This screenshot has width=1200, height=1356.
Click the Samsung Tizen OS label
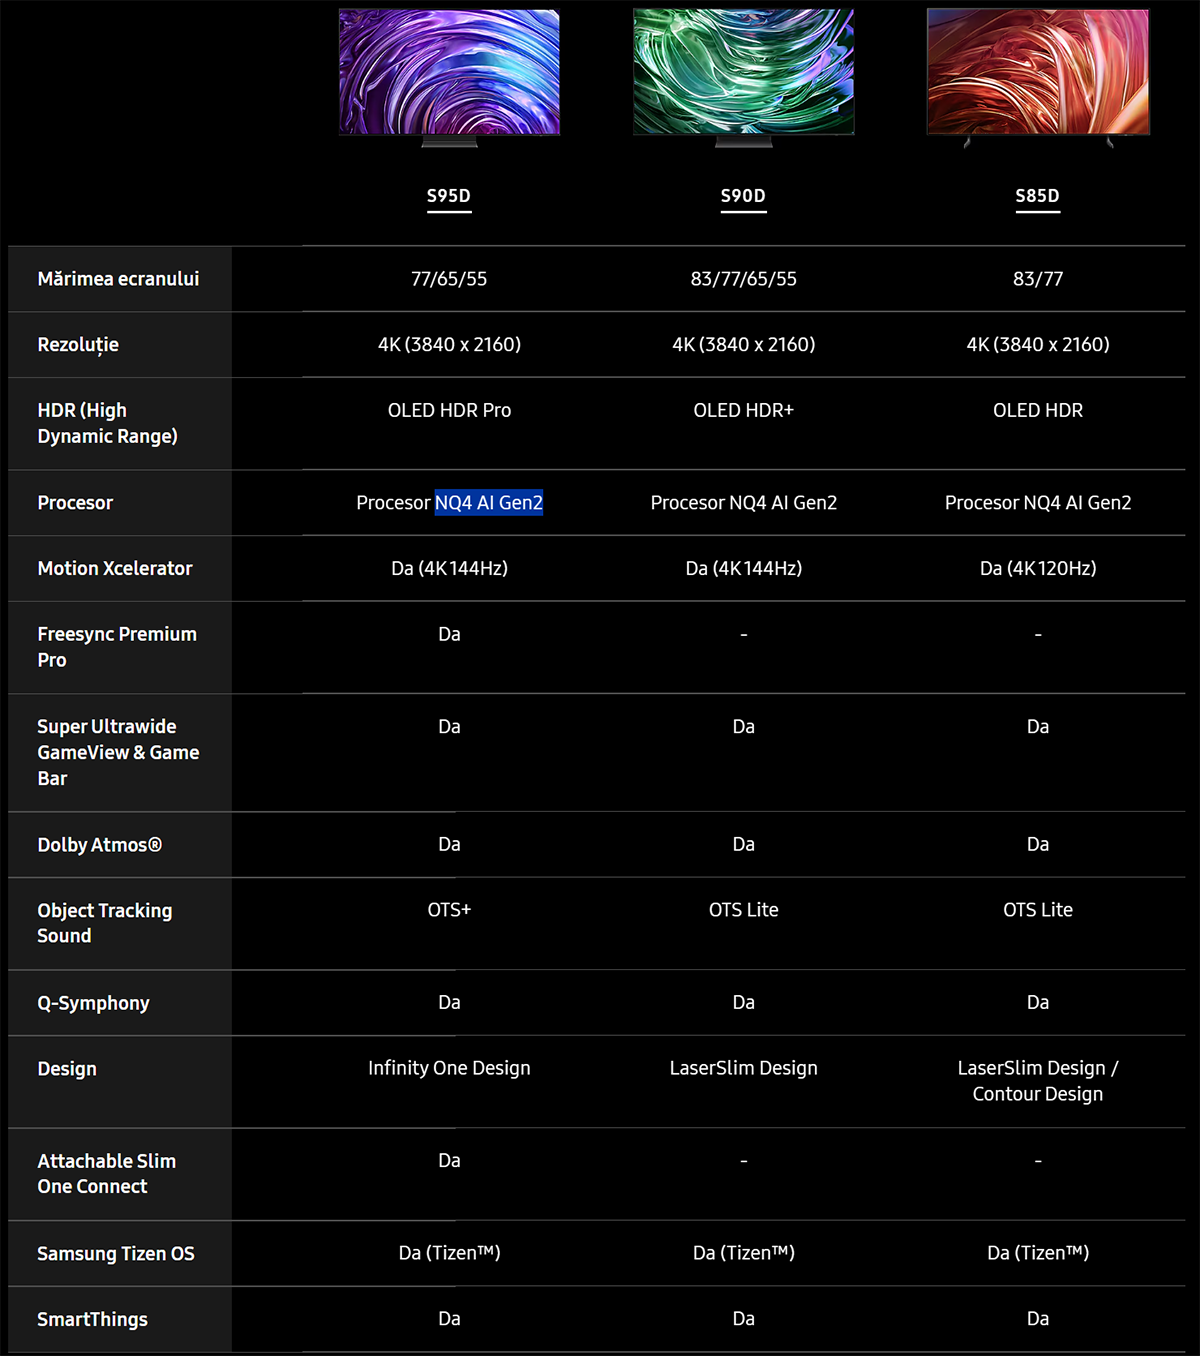(116, 1254)
